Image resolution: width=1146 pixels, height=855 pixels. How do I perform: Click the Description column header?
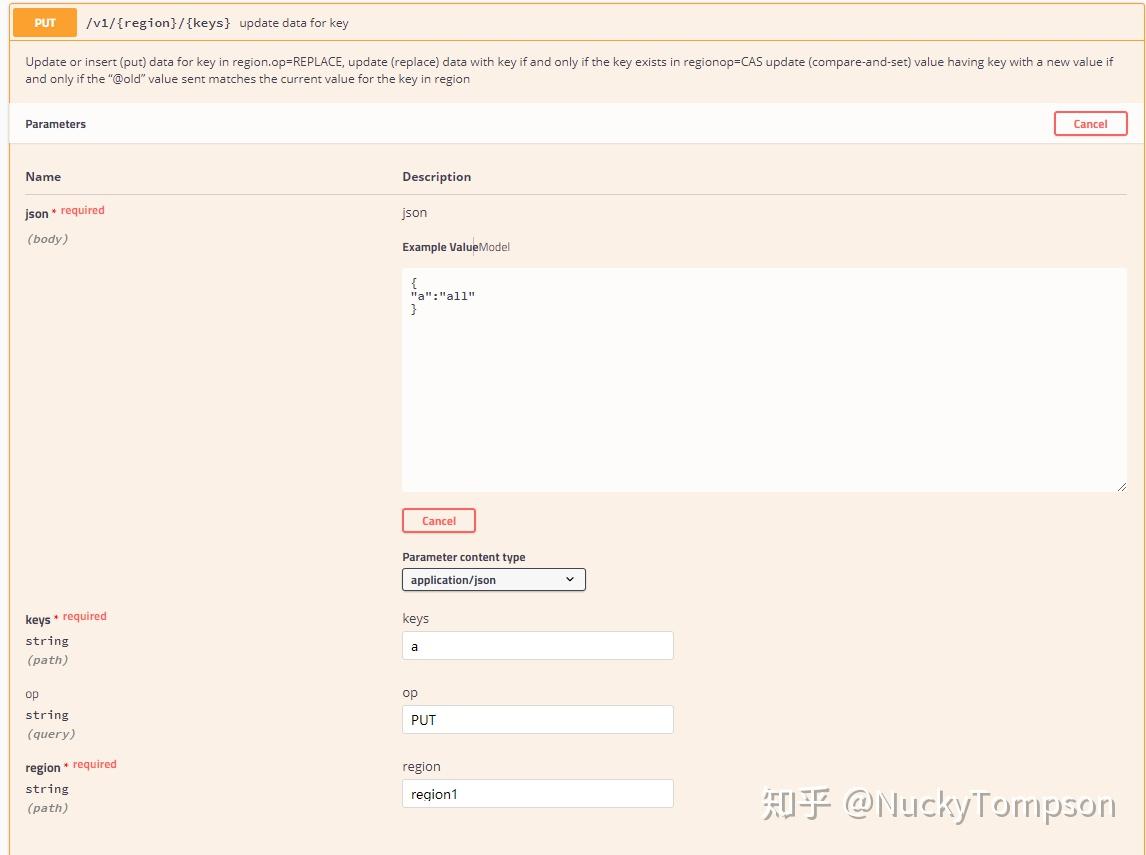(x=437, y=176)
